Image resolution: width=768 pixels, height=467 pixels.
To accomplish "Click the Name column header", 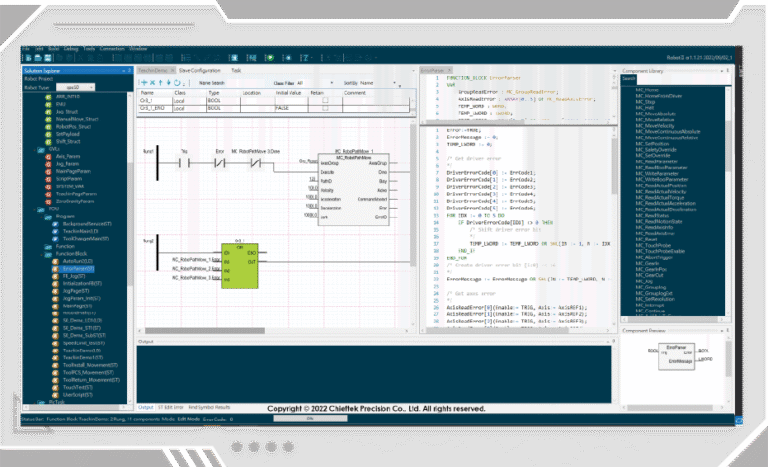I will (147, 93).
